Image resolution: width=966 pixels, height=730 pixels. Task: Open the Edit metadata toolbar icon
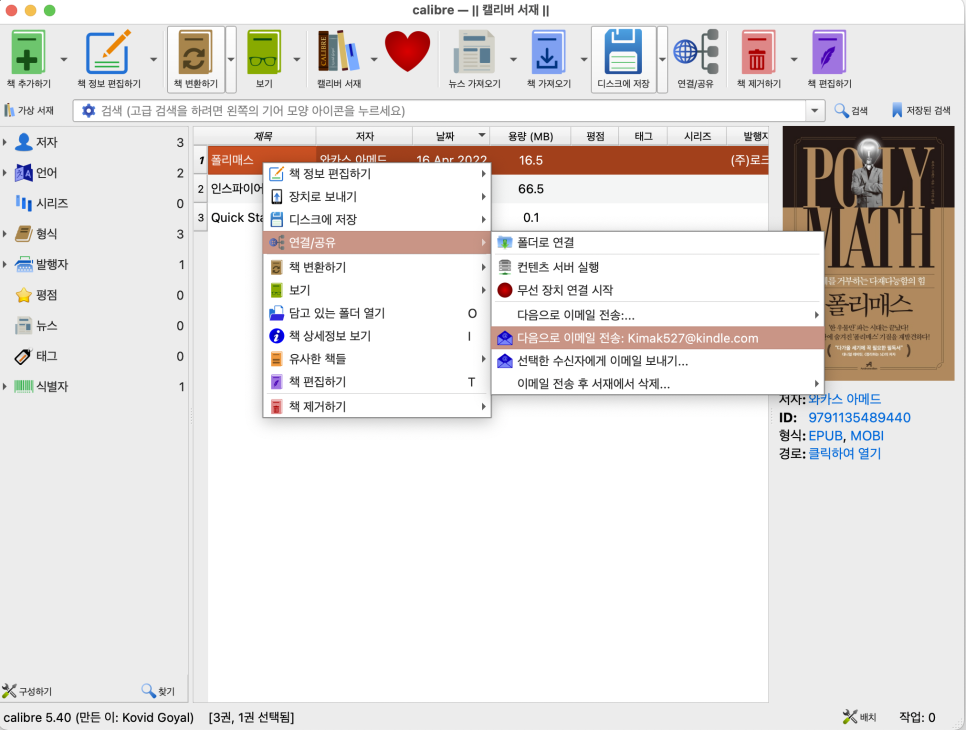tap(108, 52)
